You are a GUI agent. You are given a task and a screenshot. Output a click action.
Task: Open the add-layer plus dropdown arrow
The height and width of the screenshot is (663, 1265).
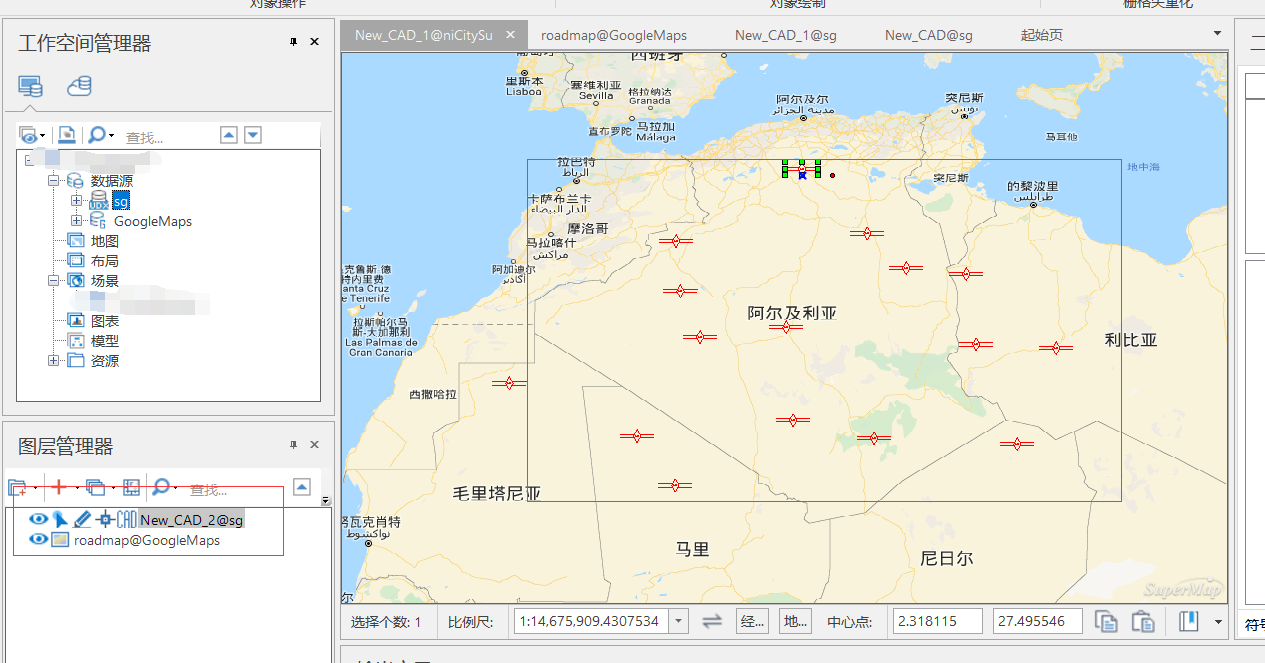(x=76, y=488)
